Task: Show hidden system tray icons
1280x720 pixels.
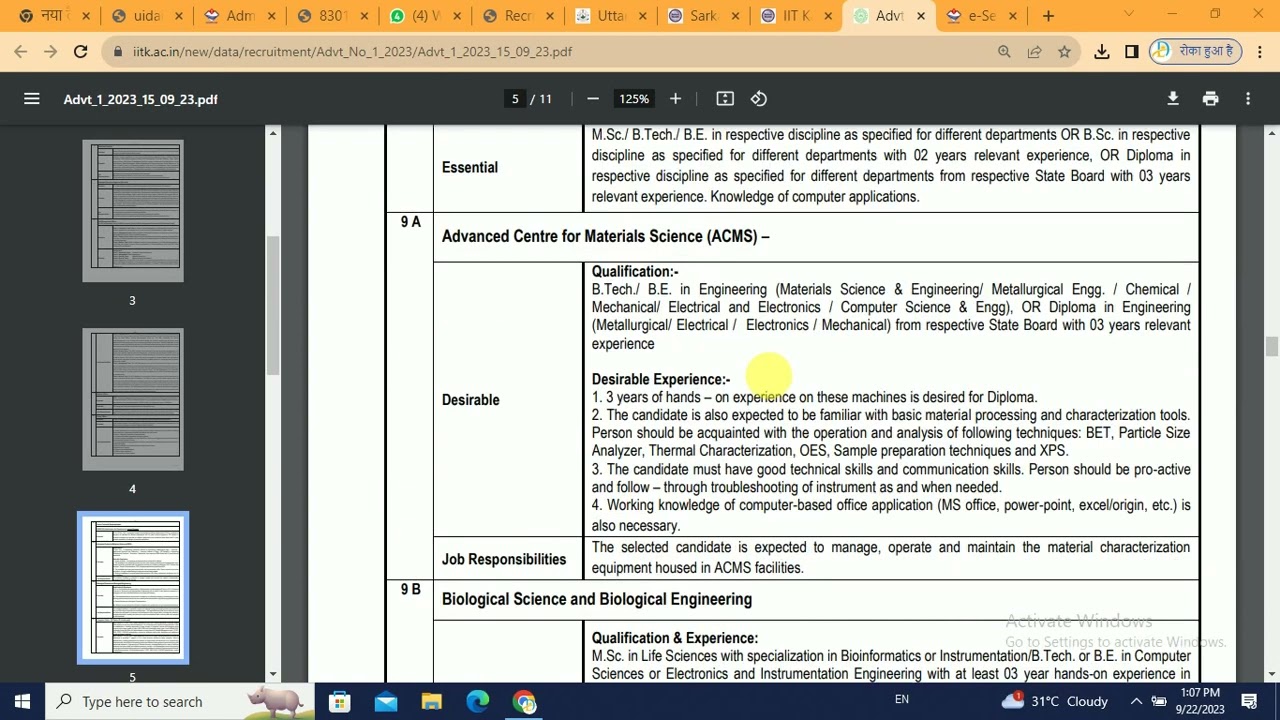Action: (1136, 702)
